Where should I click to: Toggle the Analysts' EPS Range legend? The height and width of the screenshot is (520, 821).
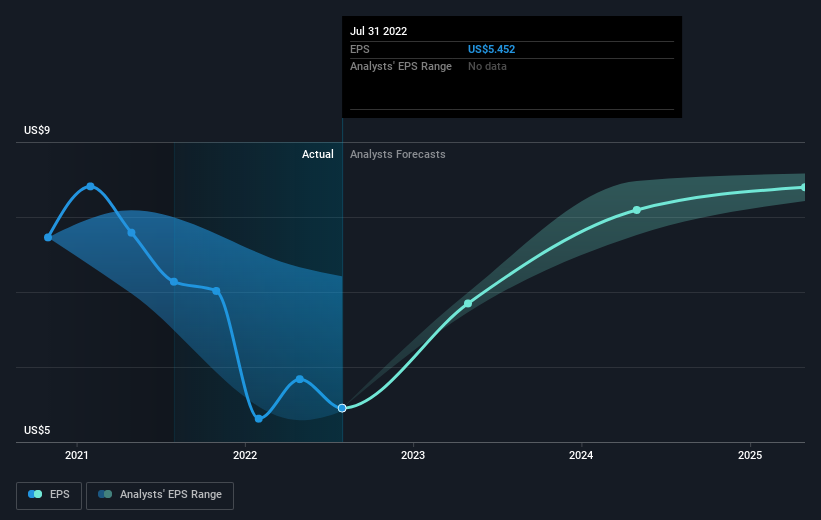[160, 495]
